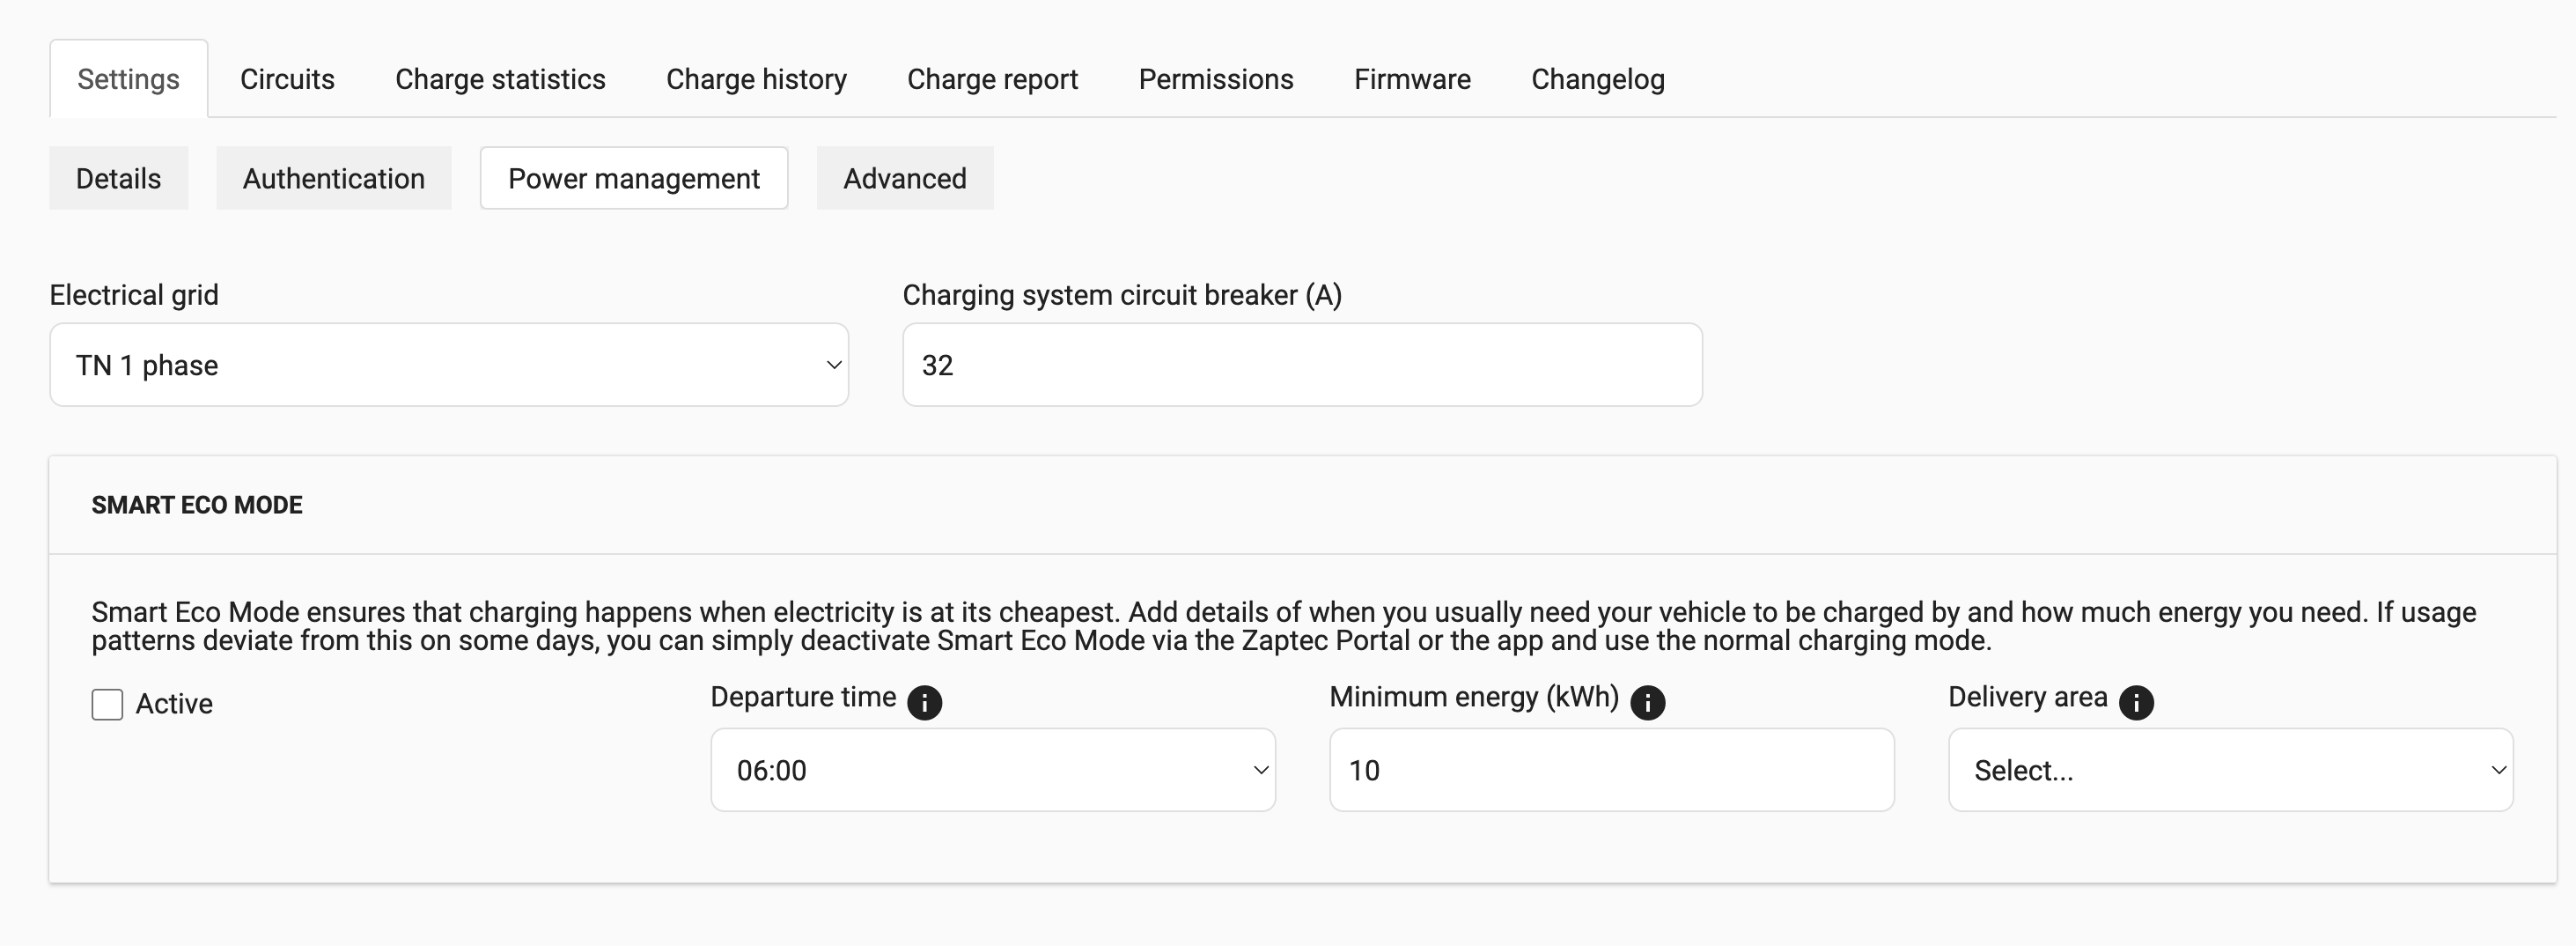Enable the Smart Eco Mode Active checkbox
The width and height of the screenshot is (2576, 946).
pyautogui.click(x=108, y=704)
